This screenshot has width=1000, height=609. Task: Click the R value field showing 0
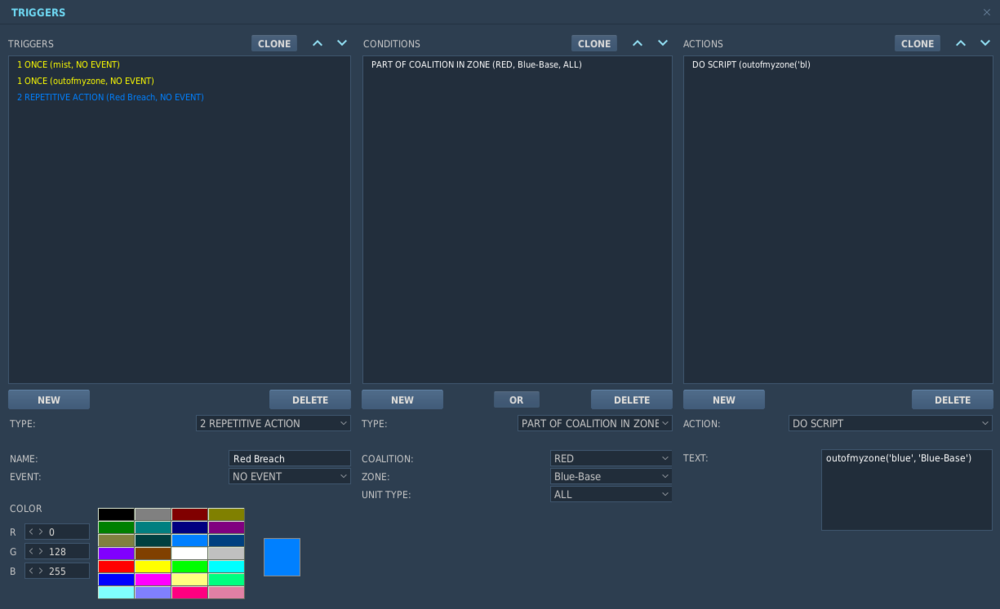click(57, 532)
